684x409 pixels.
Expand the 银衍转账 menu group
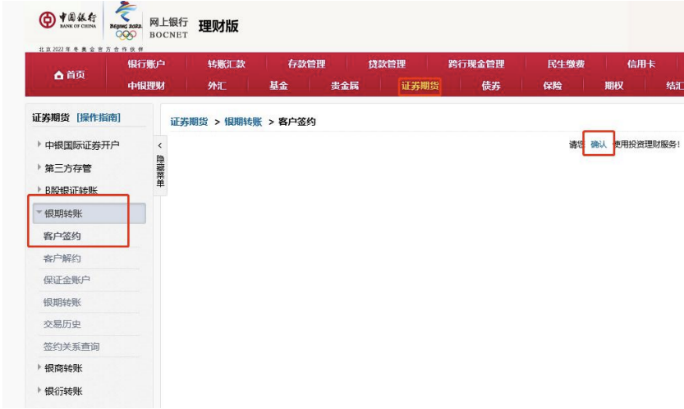[x=62, y=390]
